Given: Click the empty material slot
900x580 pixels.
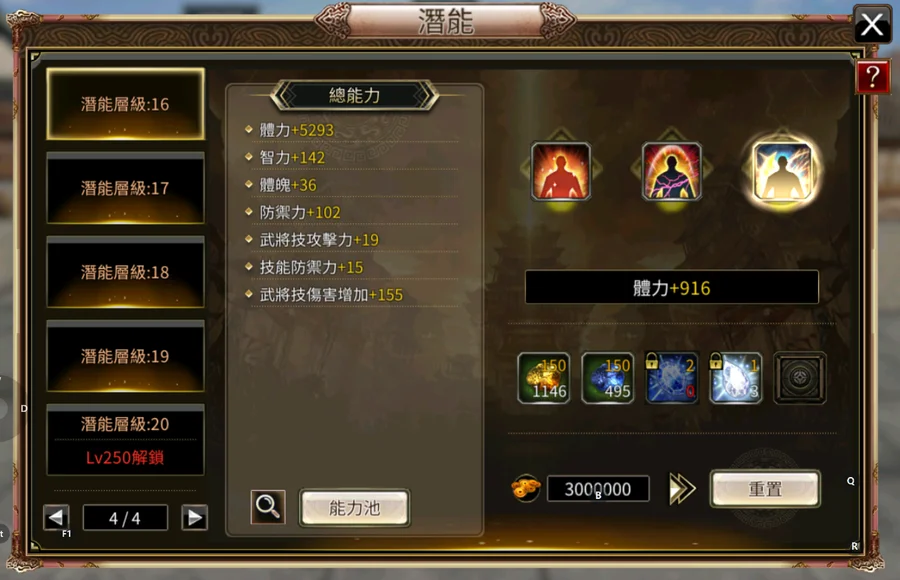Looking at the screenshot, I should [800, 378].
